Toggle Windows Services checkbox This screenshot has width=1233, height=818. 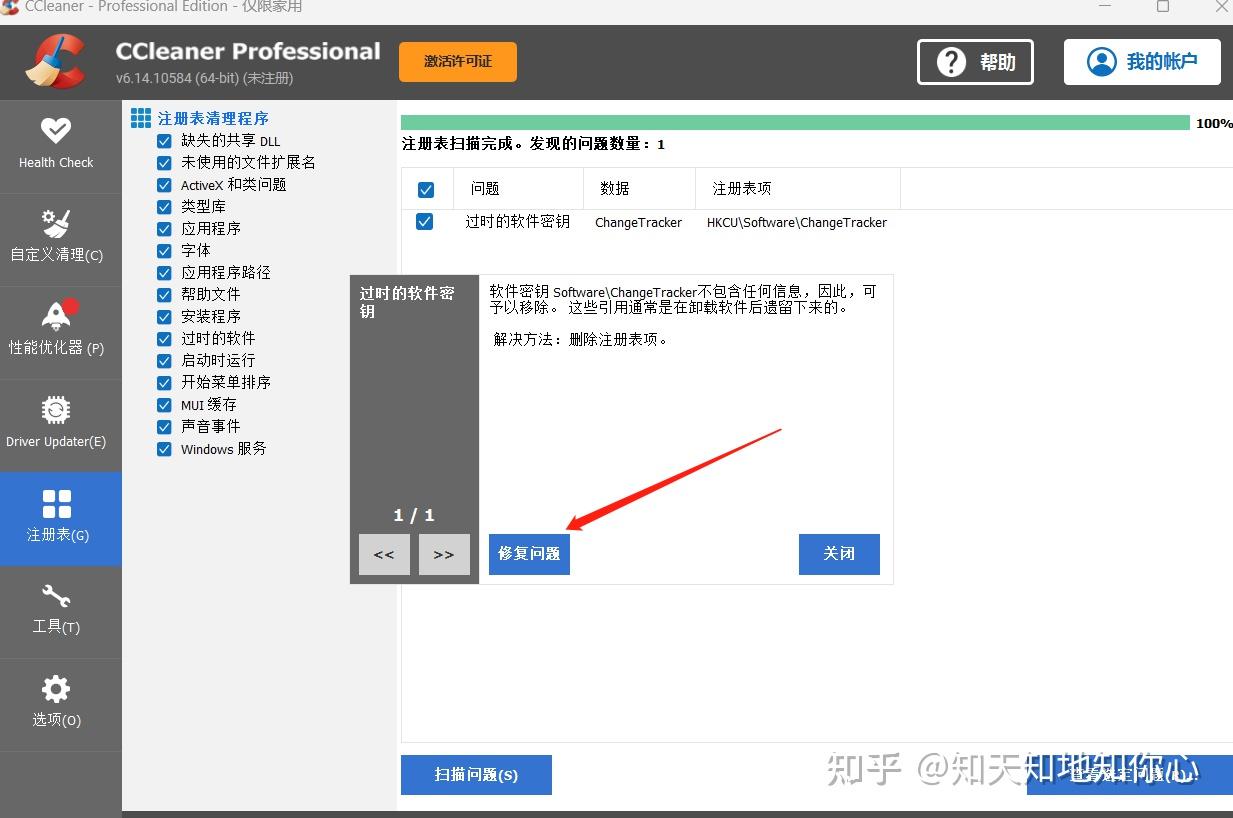[164, 449]
